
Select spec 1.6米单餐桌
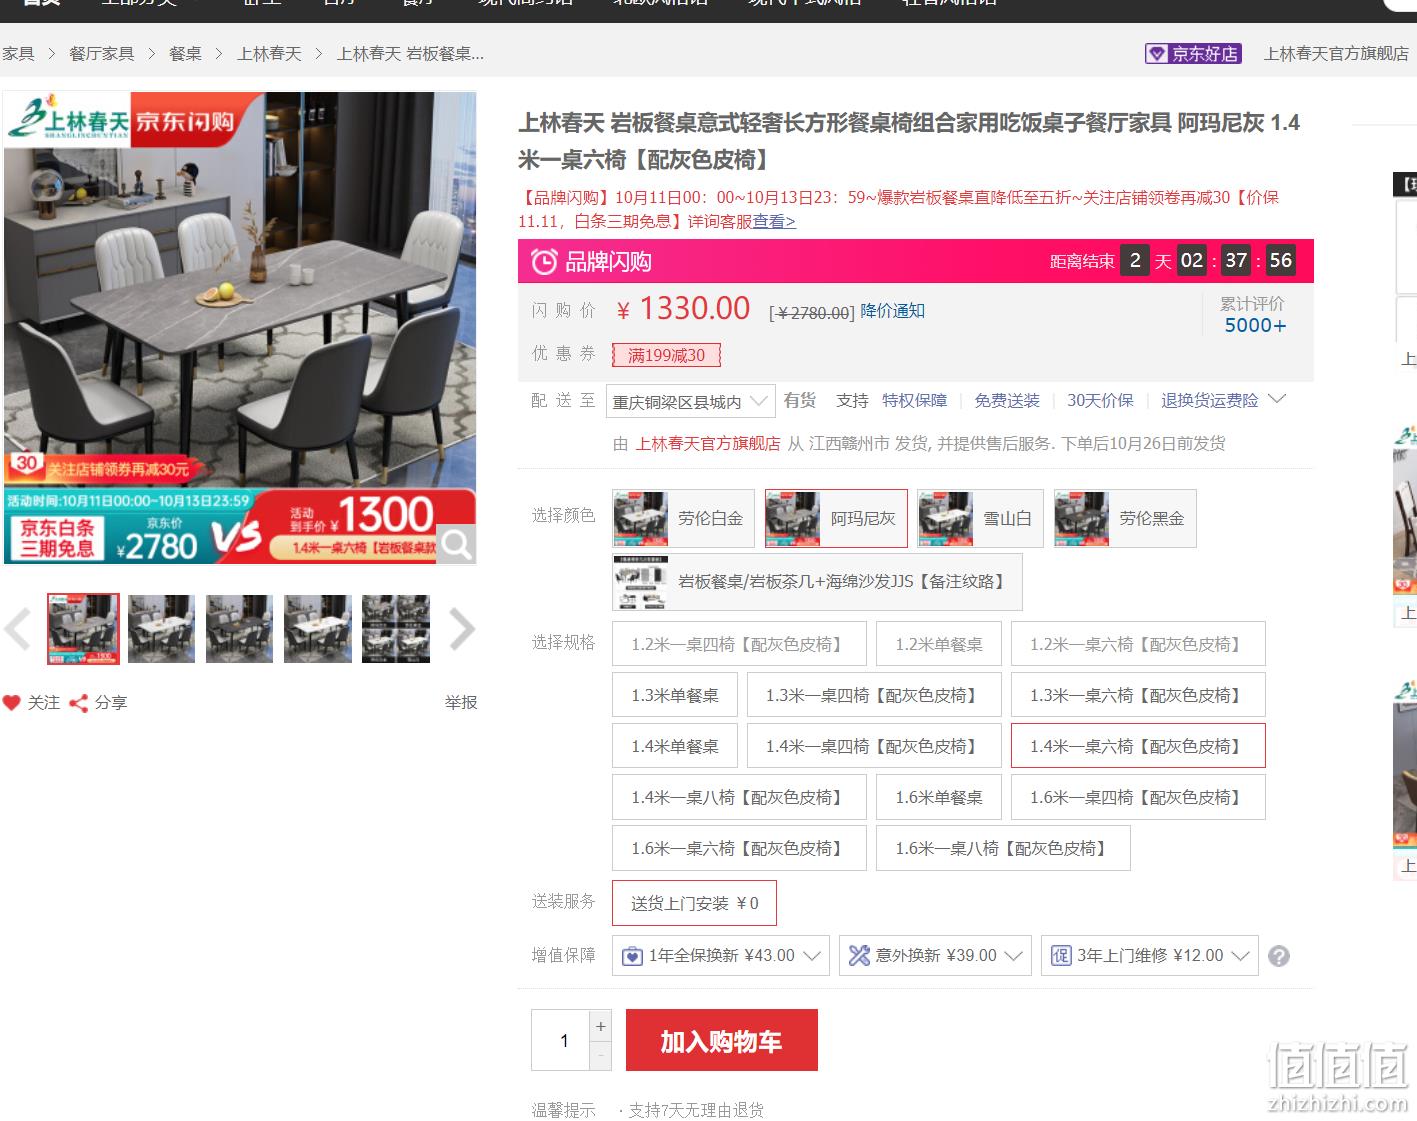click(x=939, y=797)
